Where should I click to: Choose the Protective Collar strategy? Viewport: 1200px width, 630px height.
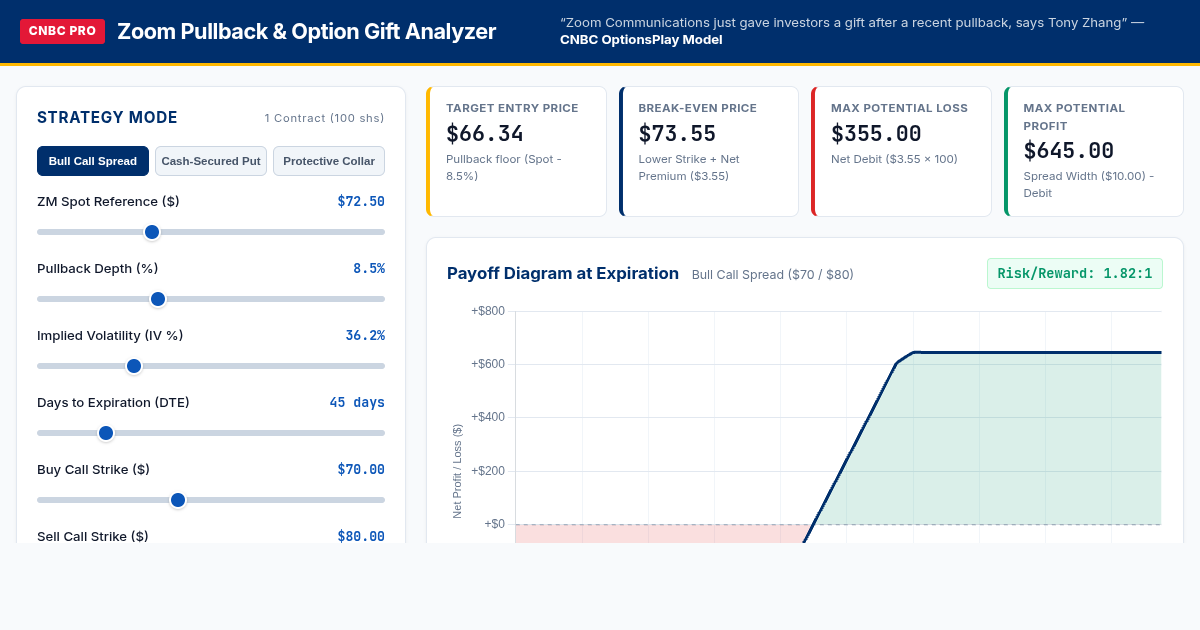coord(329,161)
